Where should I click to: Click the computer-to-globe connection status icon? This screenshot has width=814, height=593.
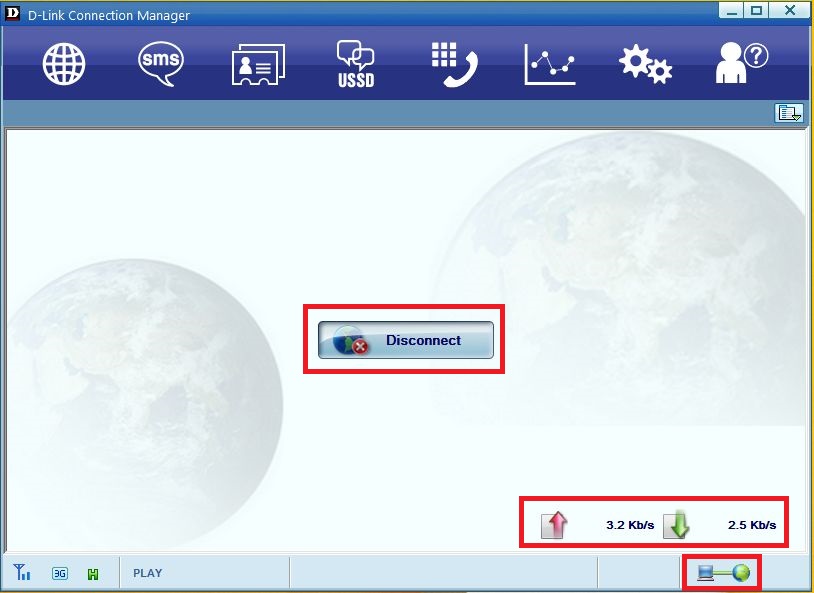pyautogui.click(x=723, y=573)
